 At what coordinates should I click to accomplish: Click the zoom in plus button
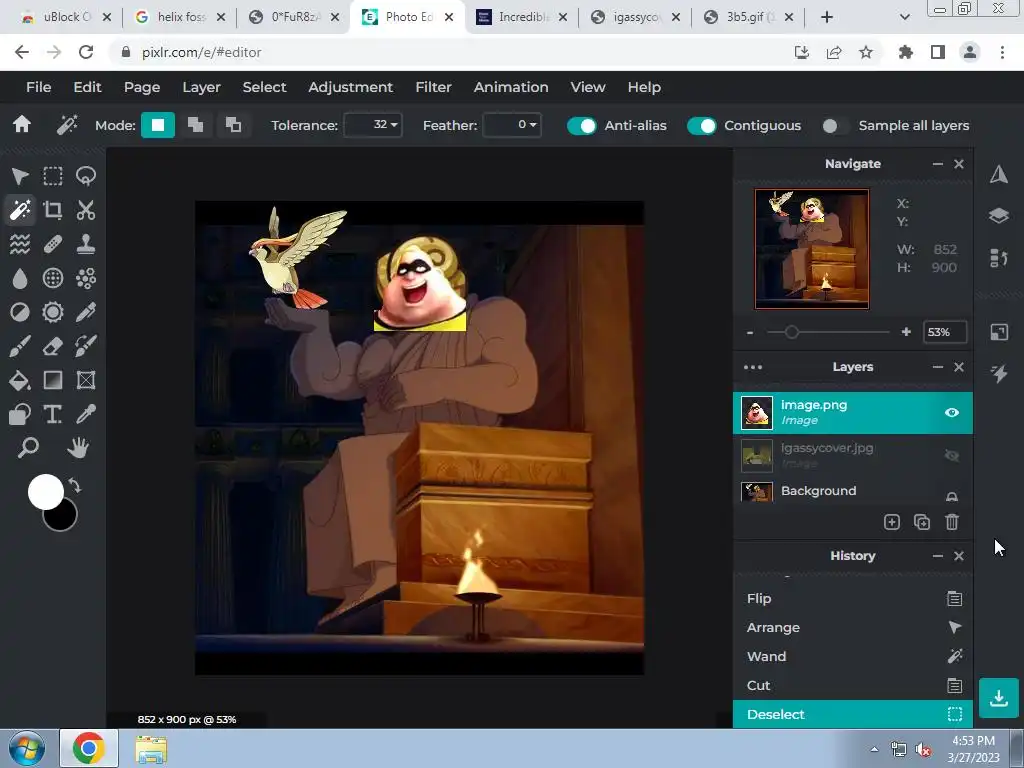(x=906, y=332)
